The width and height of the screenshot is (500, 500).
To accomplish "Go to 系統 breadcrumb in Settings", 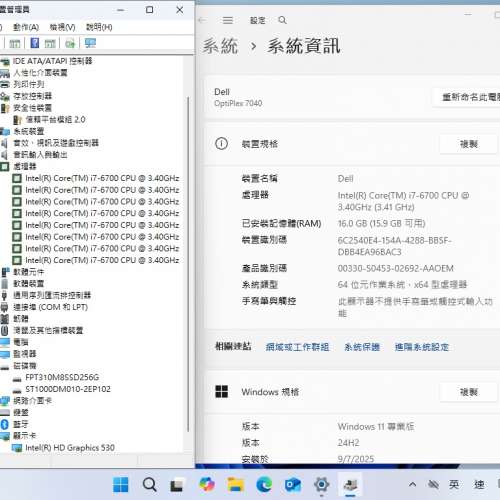I will pos(220,46).
